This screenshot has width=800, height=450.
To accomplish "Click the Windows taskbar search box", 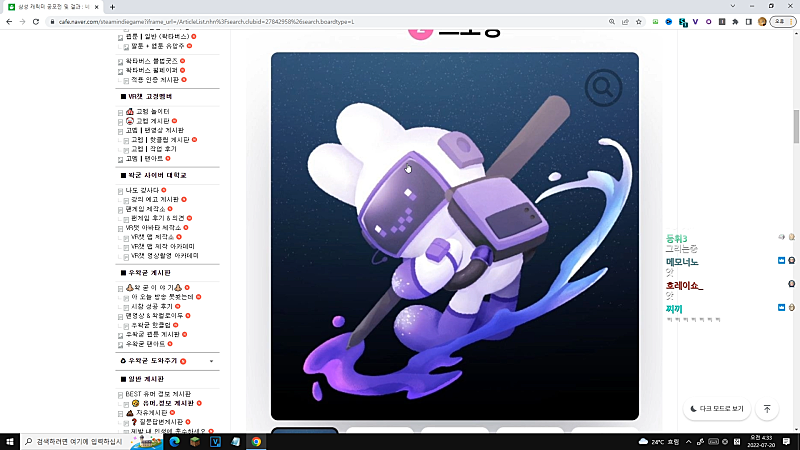I will click(92, 442).
